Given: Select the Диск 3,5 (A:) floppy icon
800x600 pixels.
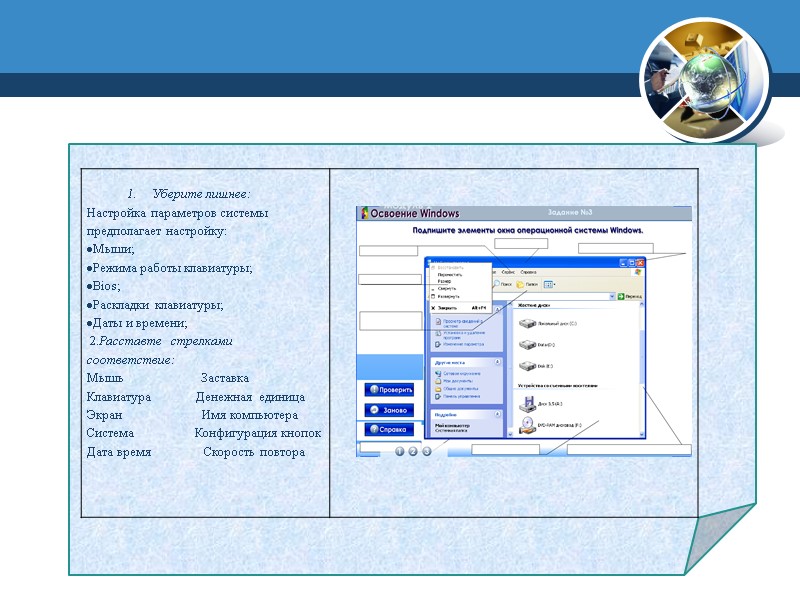Looking at the screenshot, I should pyautogui.click(x=528, y=404).
